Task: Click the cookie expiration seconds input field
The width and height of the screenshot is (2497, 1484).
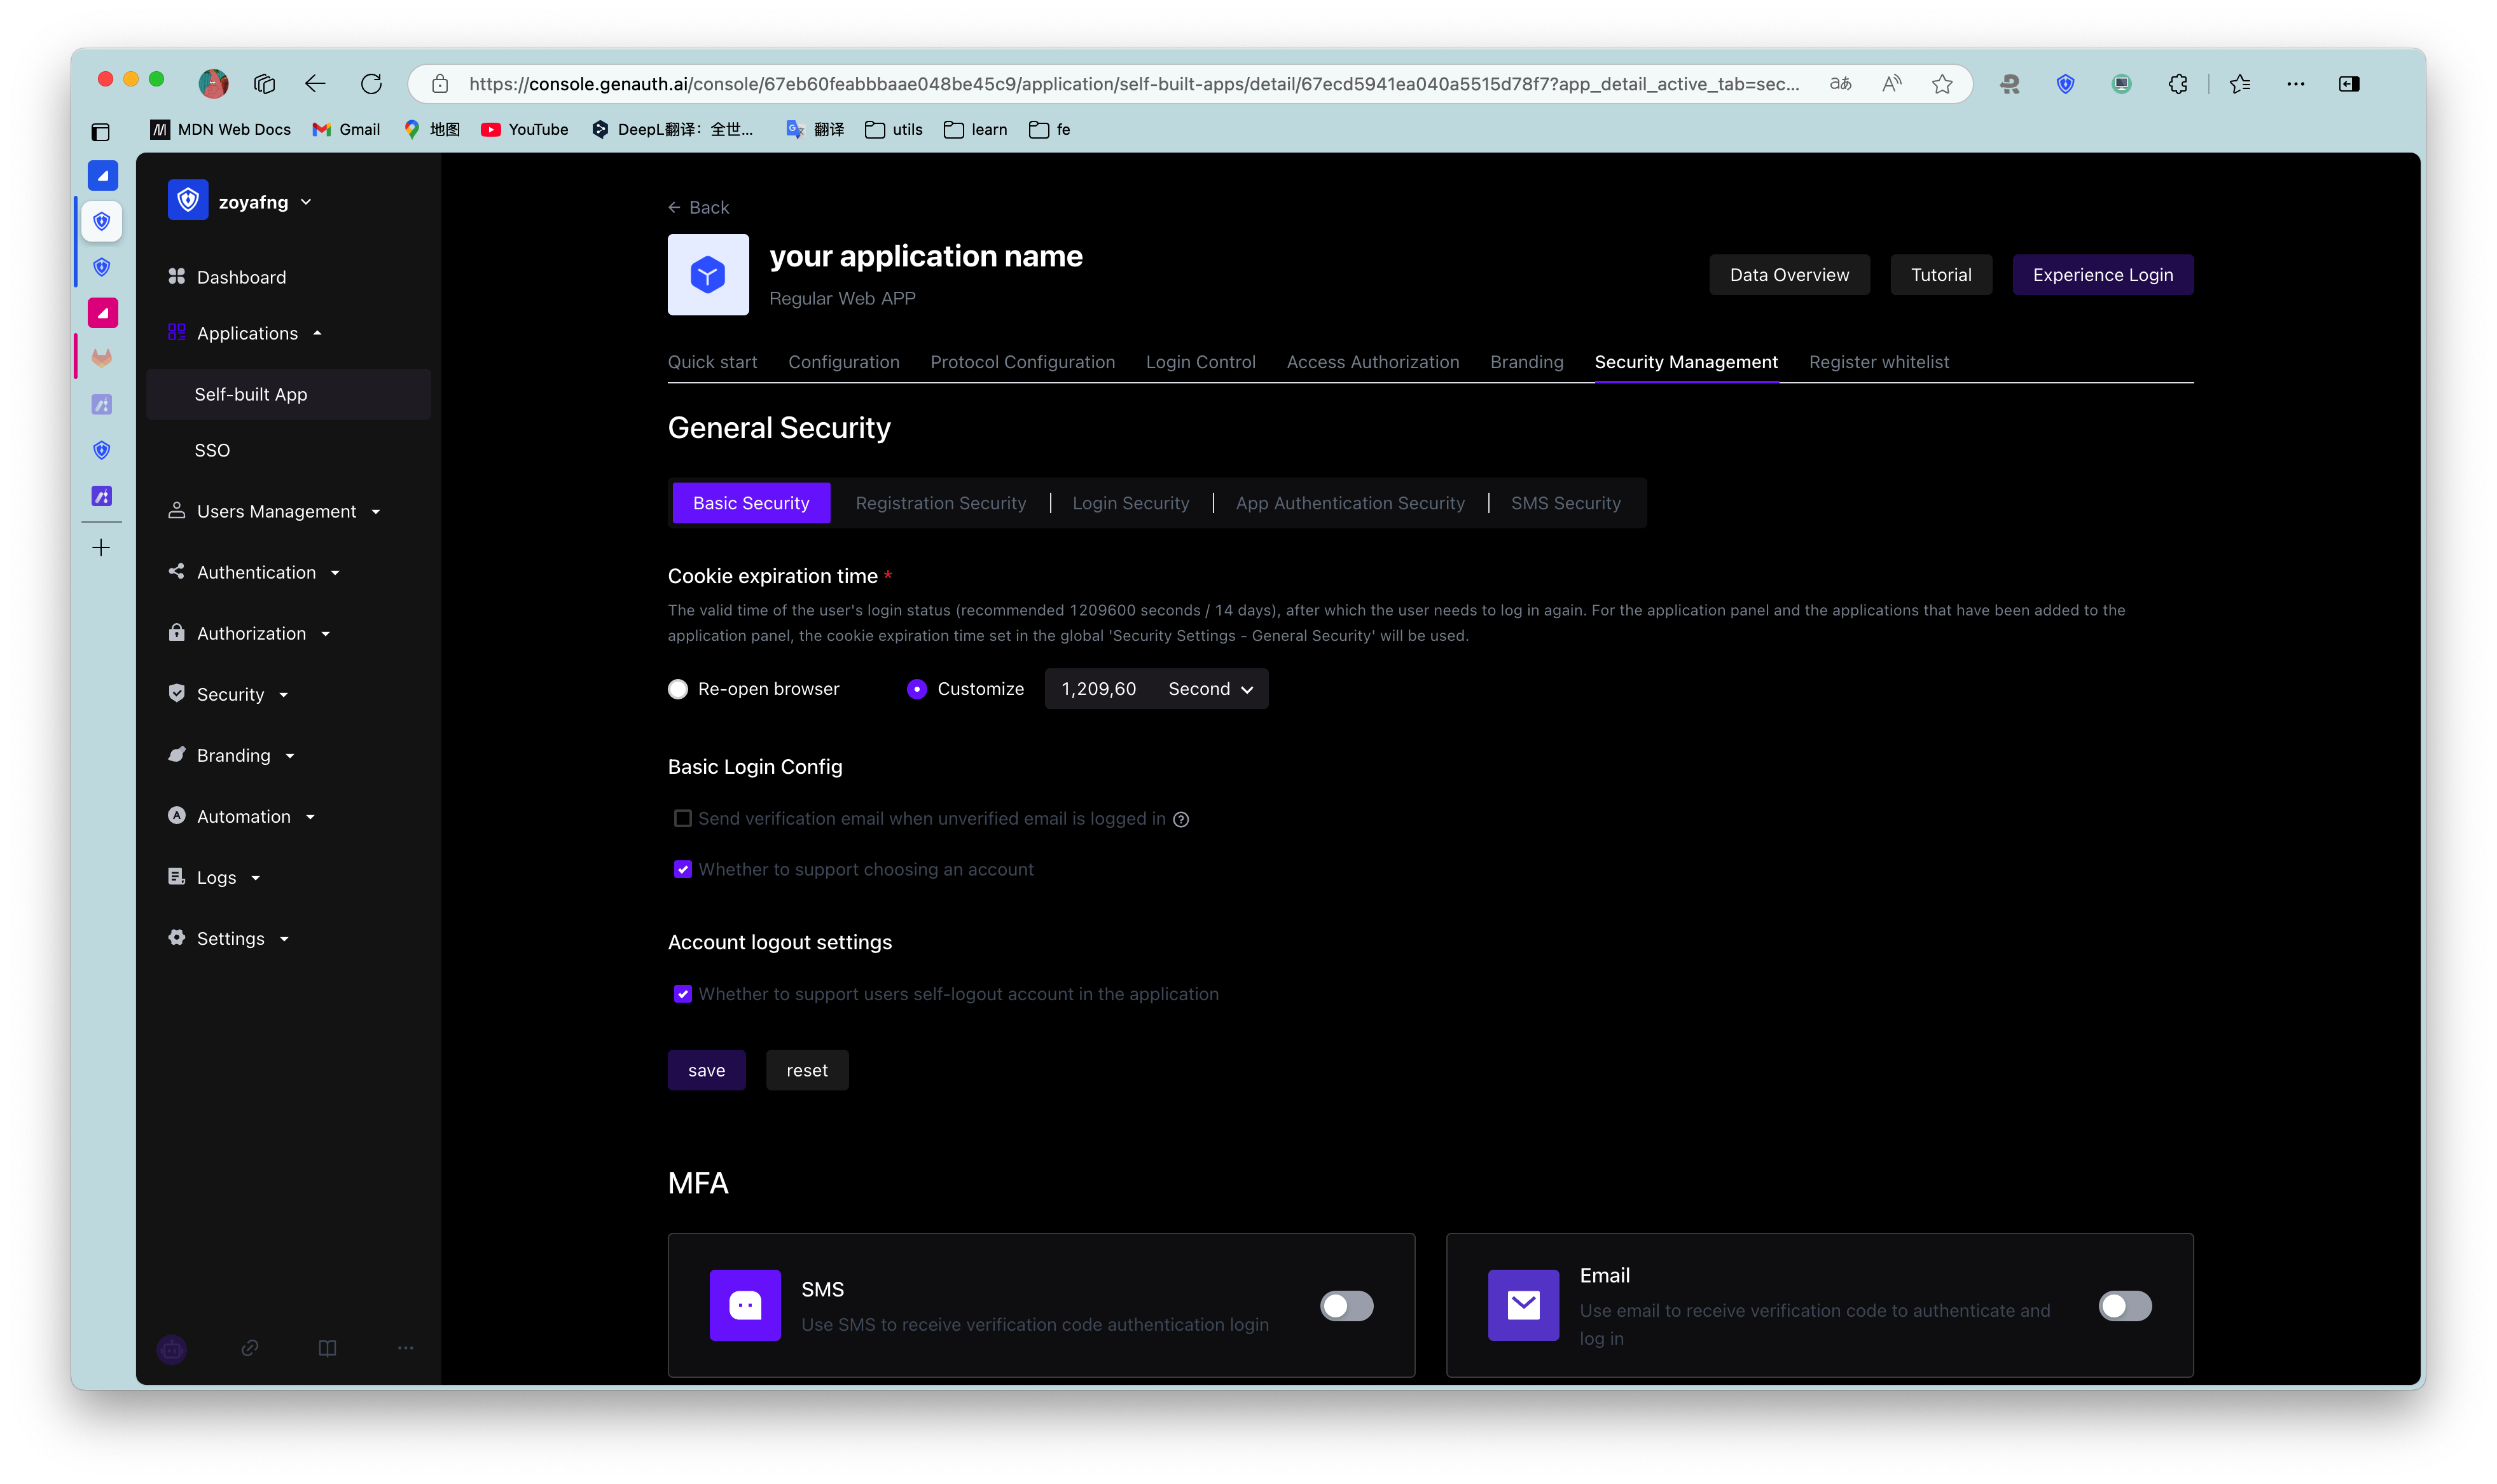Action: click(x=1098, y=689)
